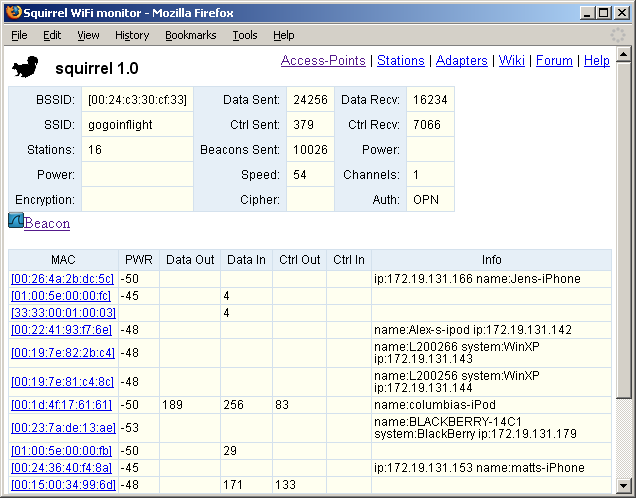
Task: Click the L200256 WinXP info cell
Action: [x=491, y=382]
